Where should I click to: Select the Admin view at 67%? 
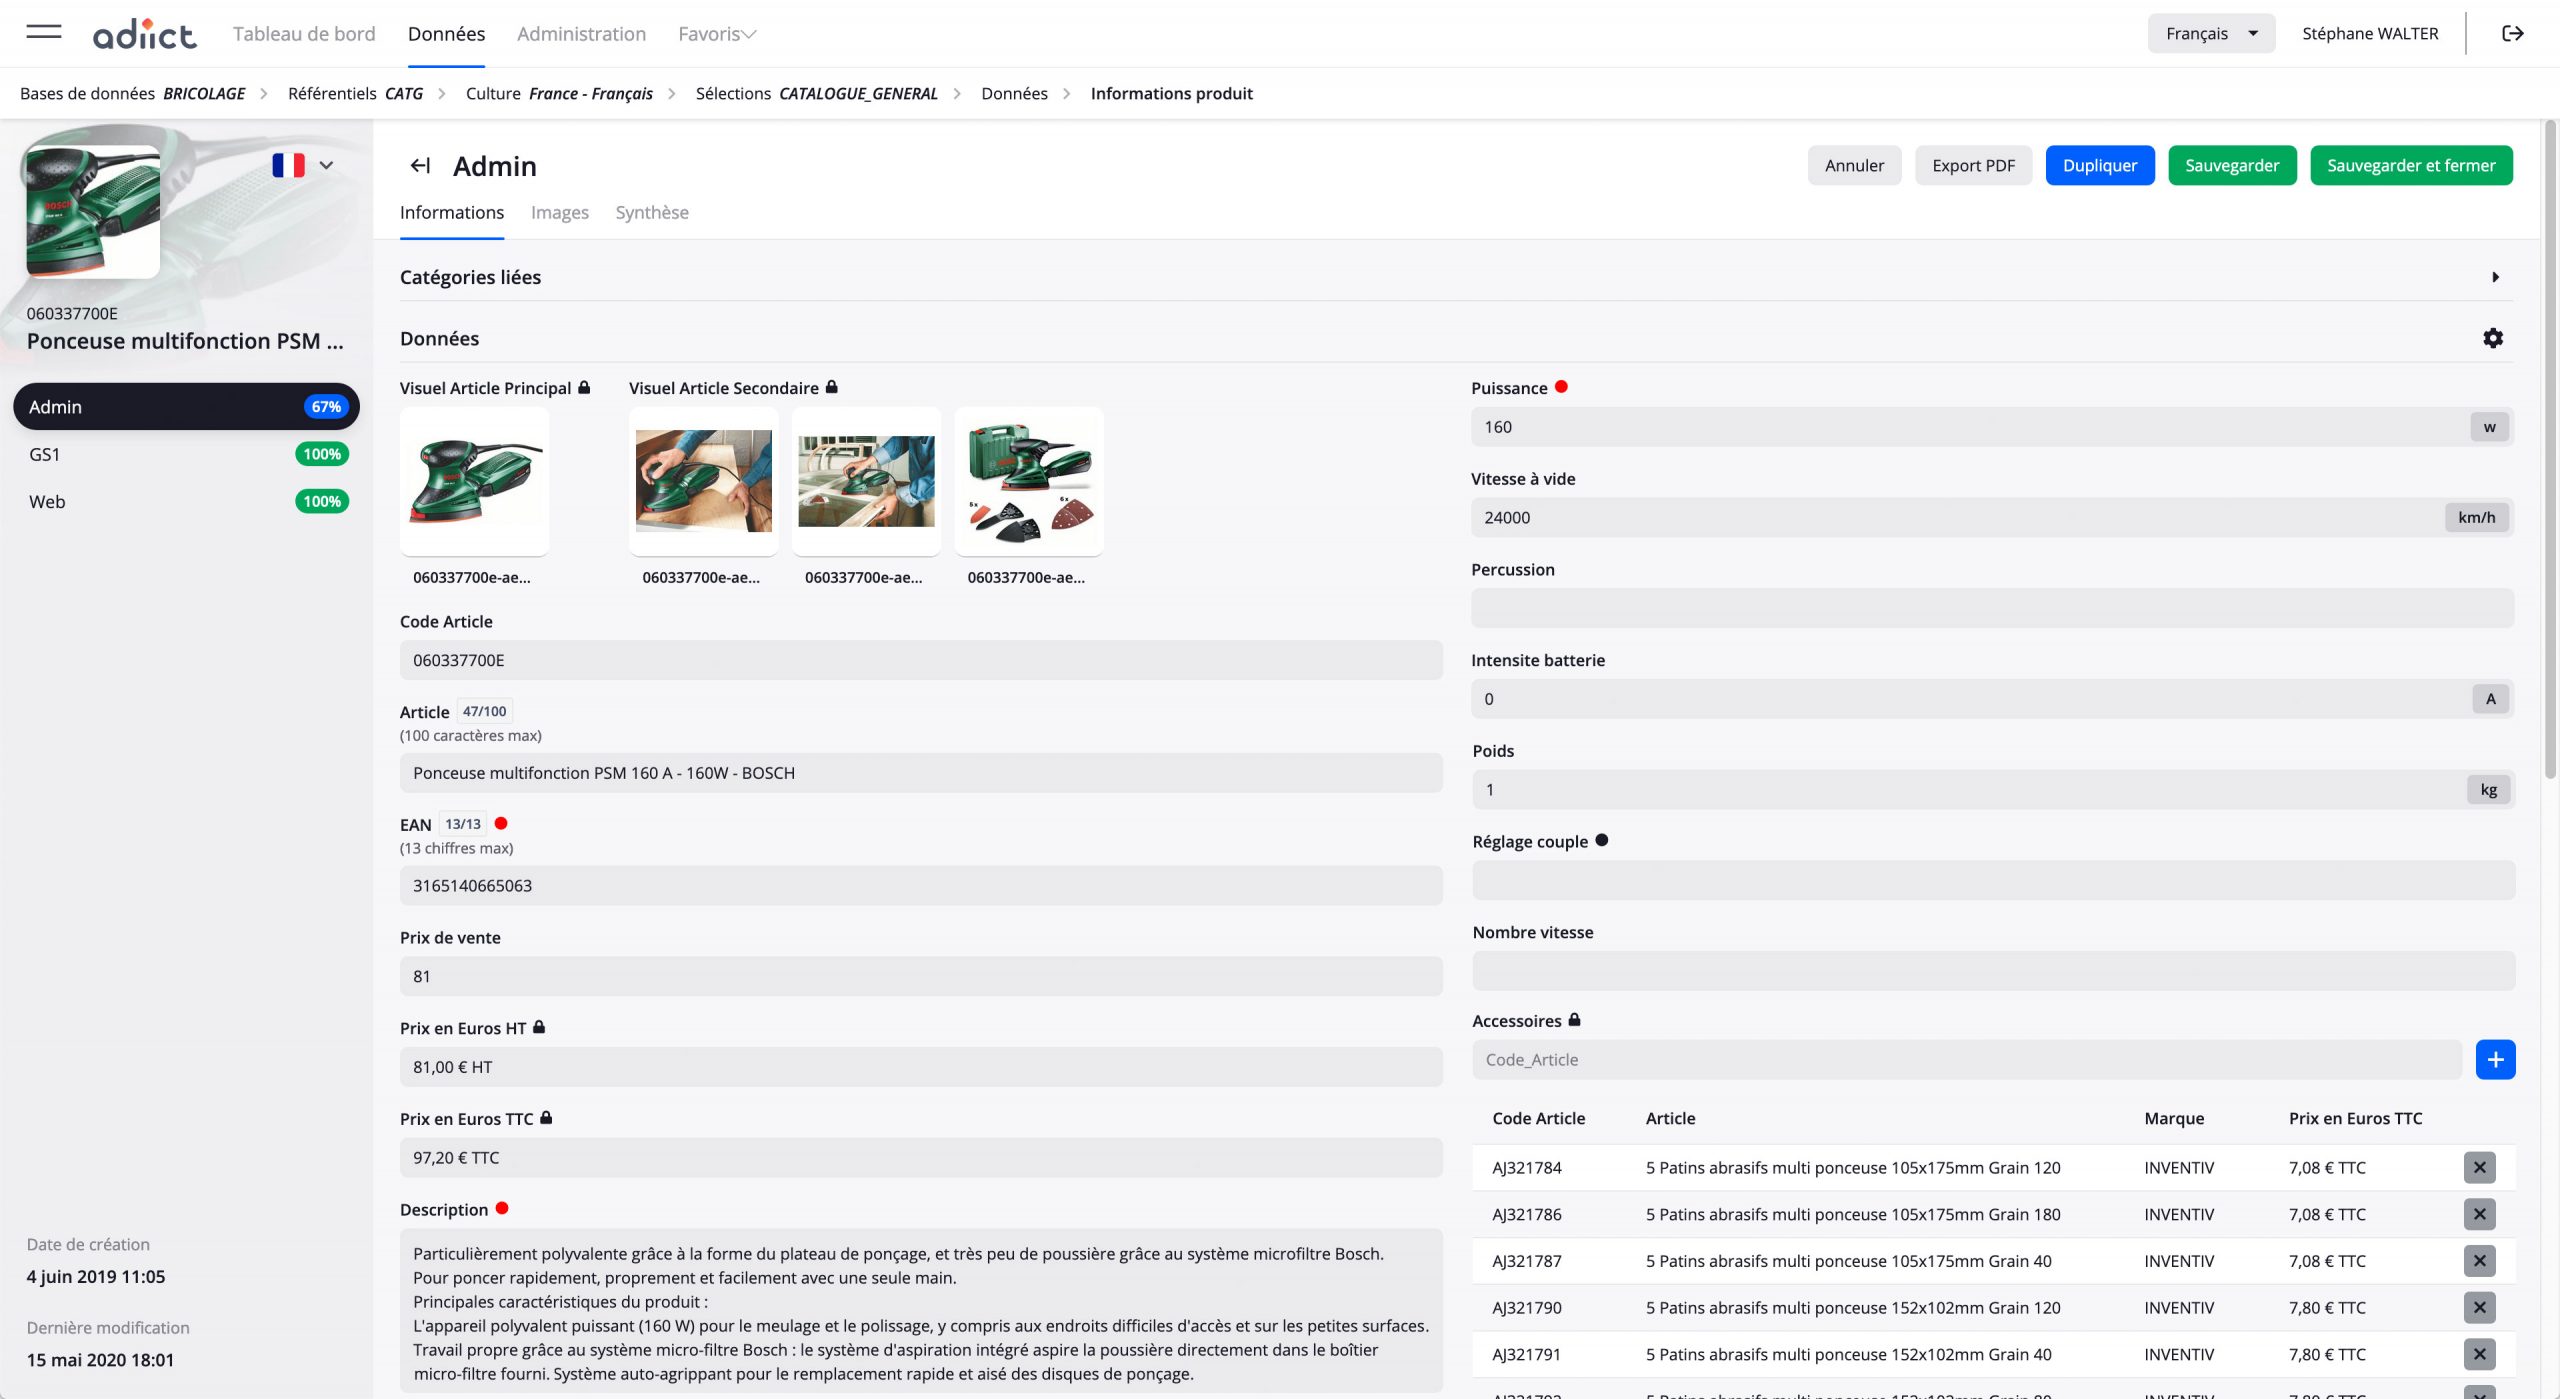click(x=186, y=406)
